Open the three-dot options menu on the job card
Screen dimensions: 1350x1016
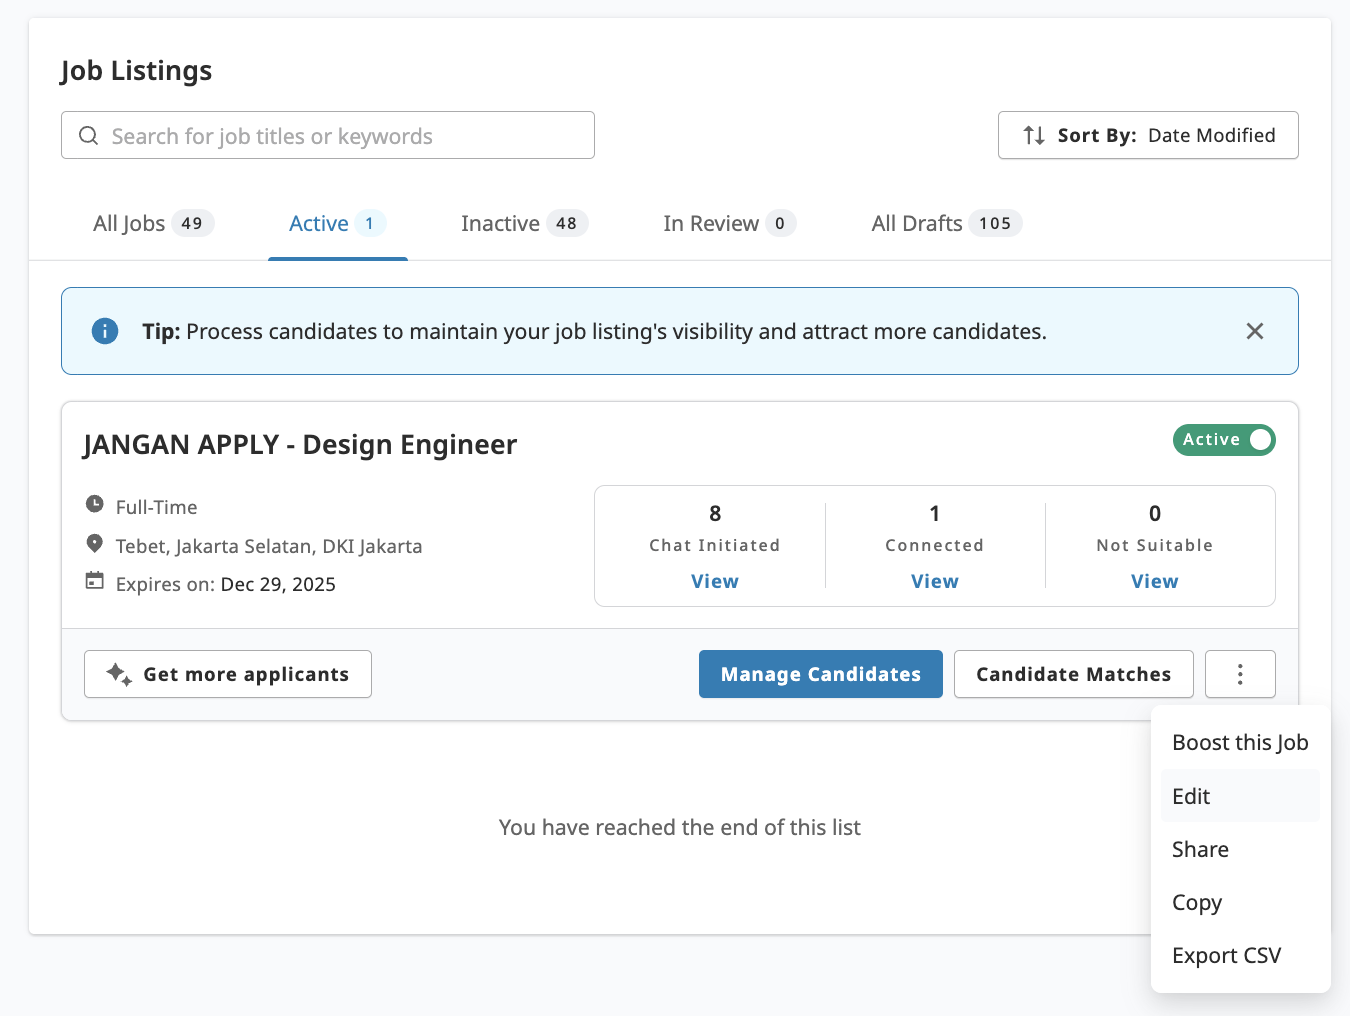[1240, 674]
